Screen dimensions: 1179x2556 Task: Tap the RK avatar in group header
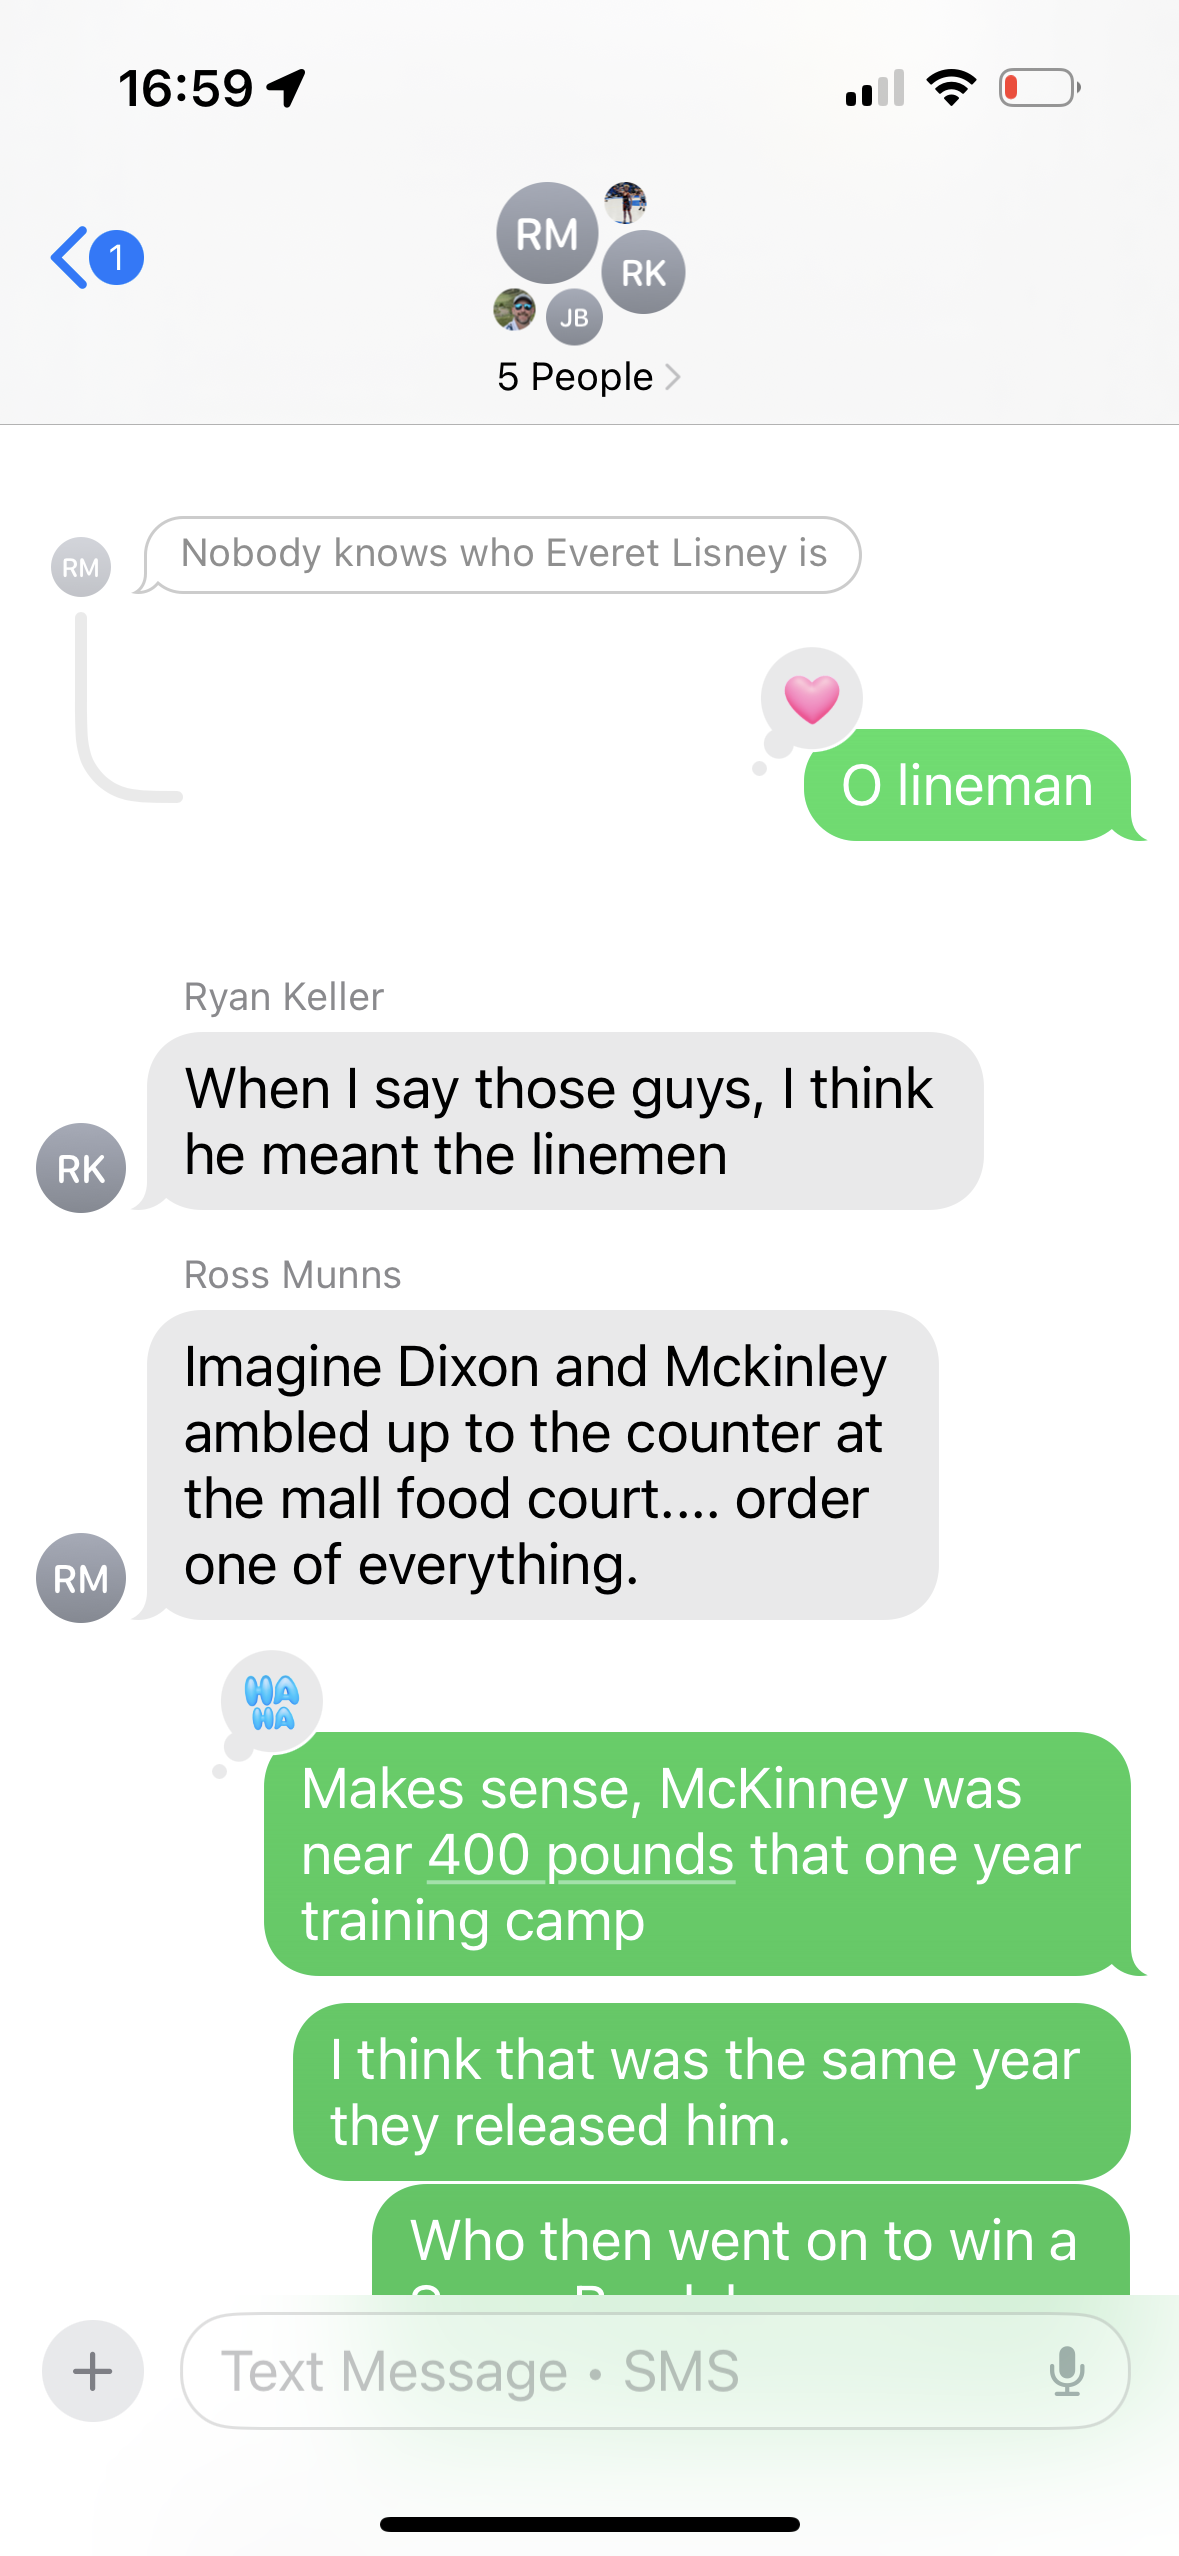coord(643,272)
